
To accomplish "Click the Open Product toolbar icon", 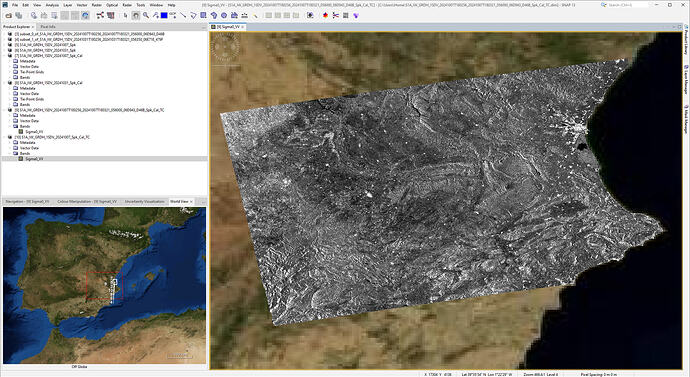I will pos(9,15).
